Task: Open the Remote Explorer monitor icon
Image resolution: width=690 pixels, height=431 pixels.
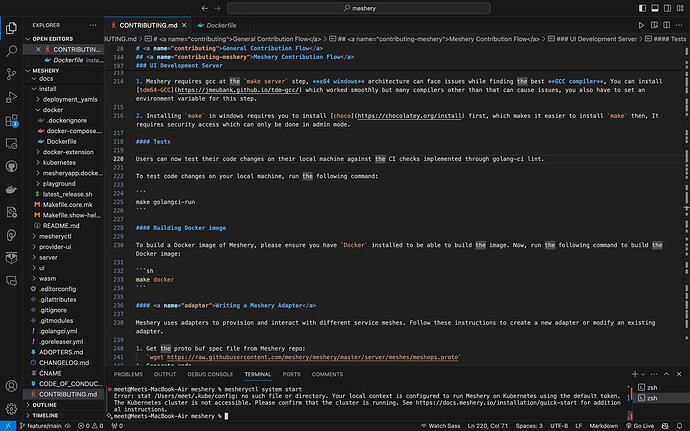Action: click(x=11, y=144)
